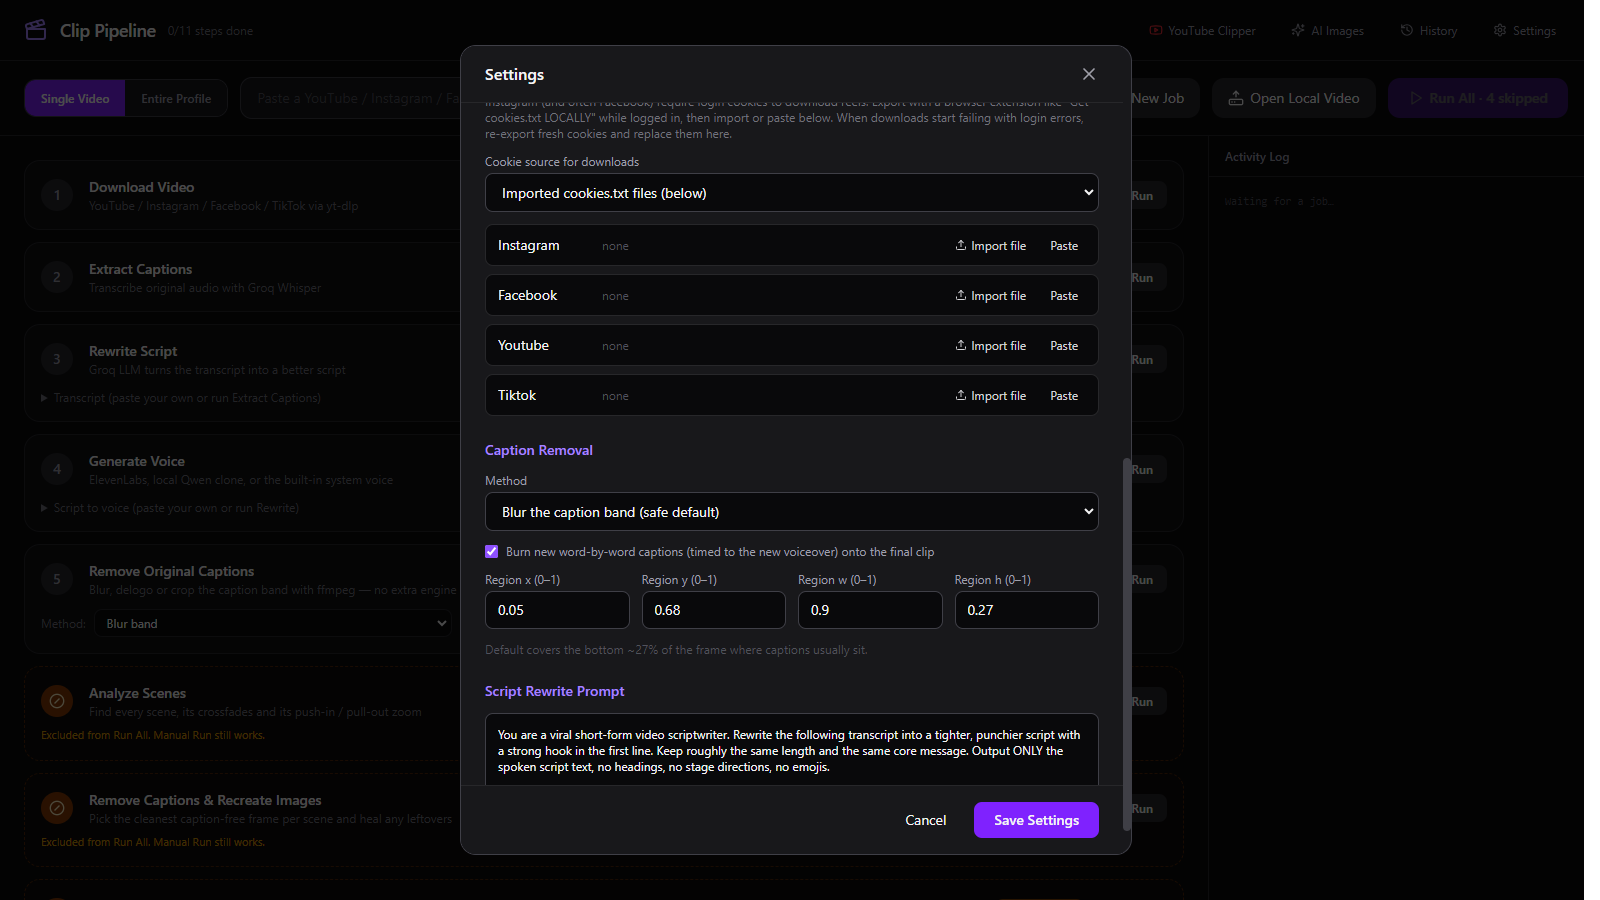Click the Region y input field
This screenshot has width=1600, height=900.
713,610
